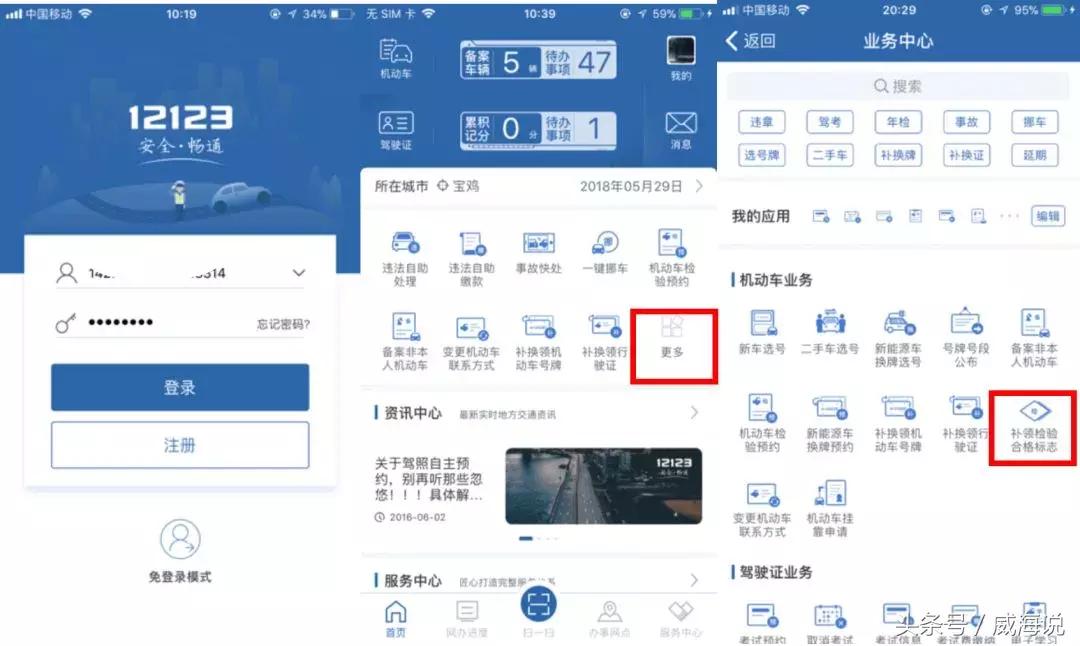Tap the 编辑 button beside 我的应用
Screen dimensions: 1080x646
(1046, 215)
